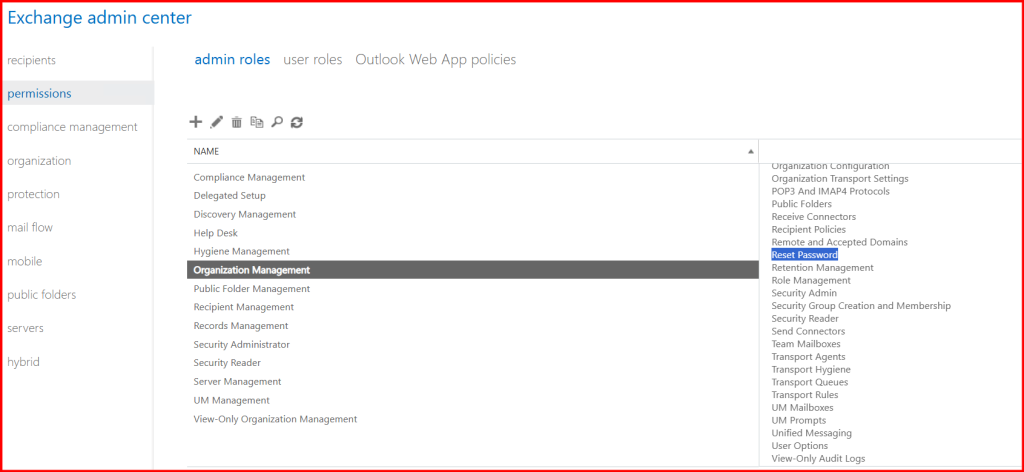This screenshot has width=1024, height=472.
Task: Toggle the NAME column sort arrow
Action: [x=751, y=151]
